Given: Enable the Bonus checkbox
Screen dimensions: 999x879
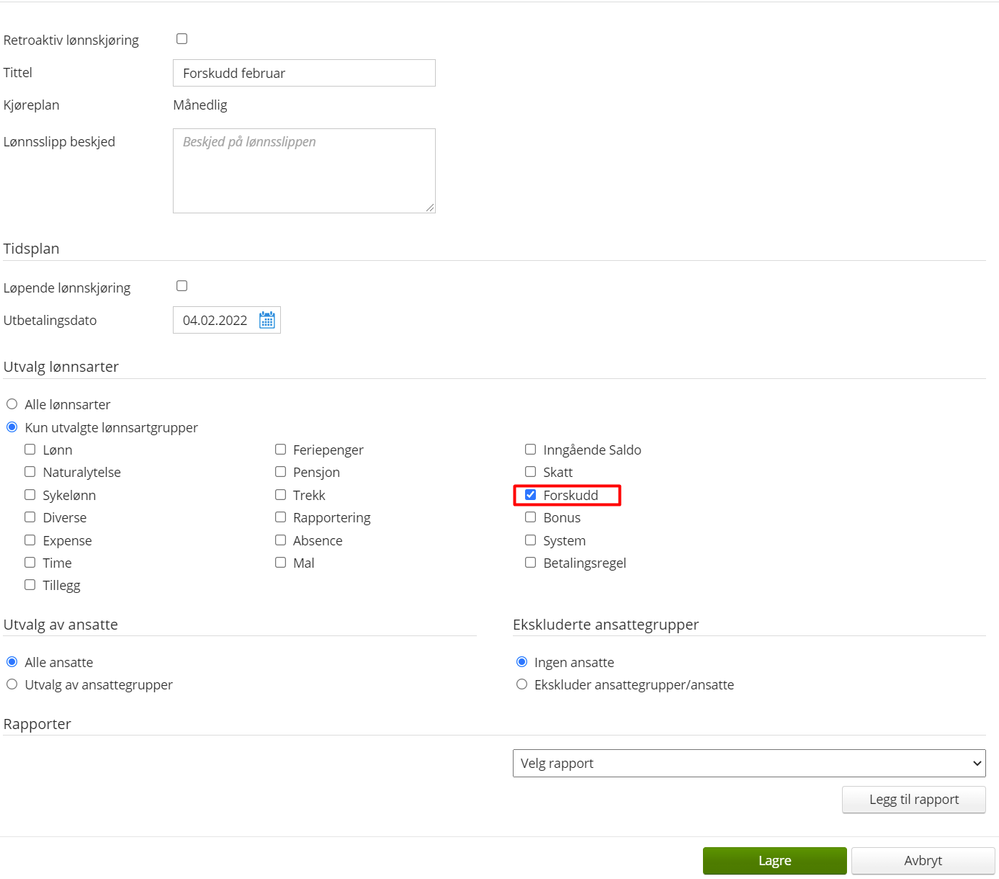Looking at the screenshot, I should click(x=531, y=517).
